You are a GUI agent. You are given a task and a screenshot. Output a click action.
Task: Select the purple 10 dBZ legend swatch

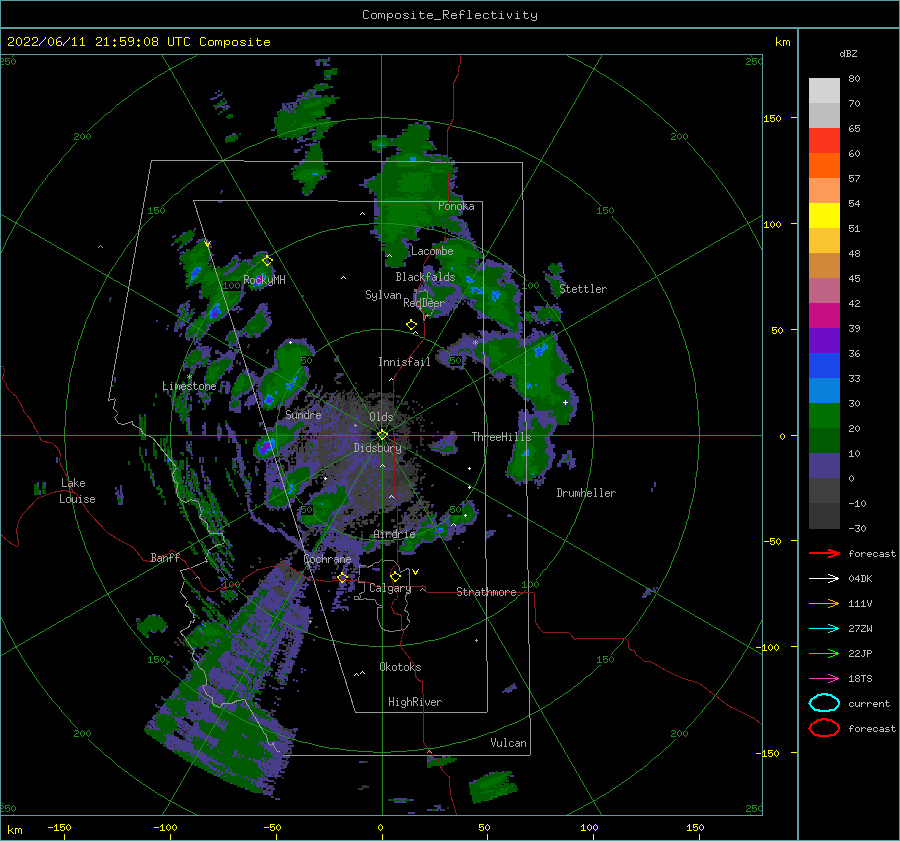824,465
